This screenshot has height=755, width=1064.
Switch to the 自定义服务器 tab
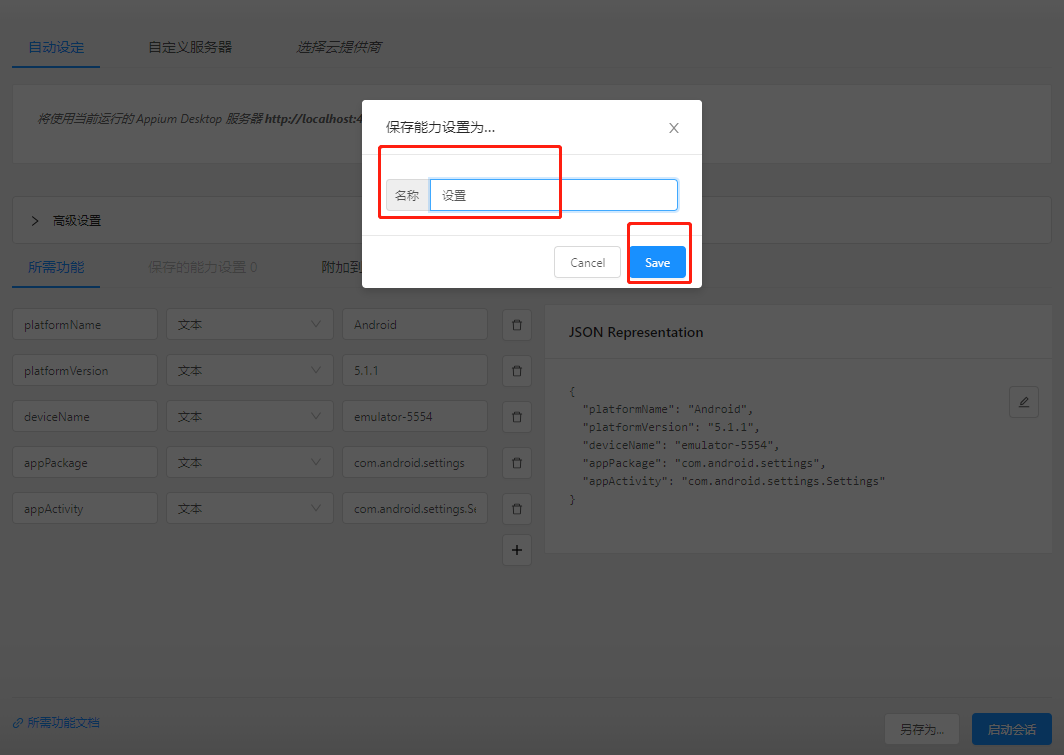[190, 47]
